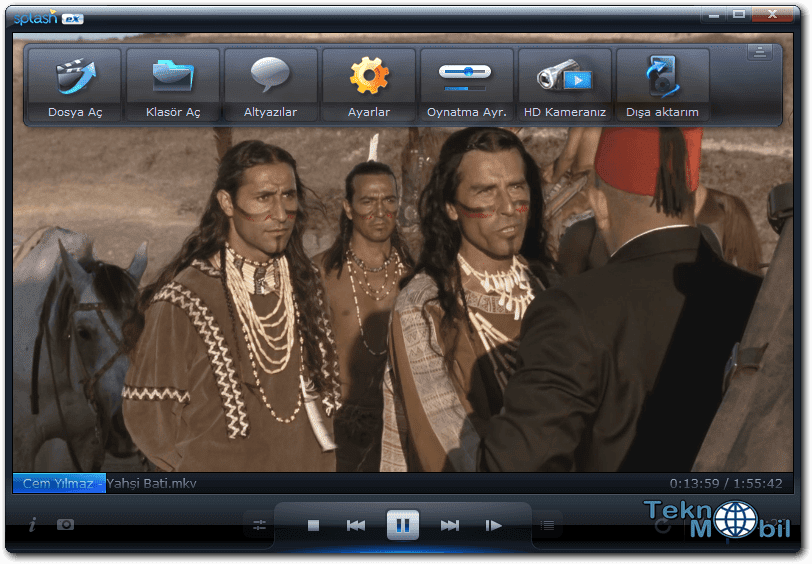Advance playback frame by frame

coord(494,526)
